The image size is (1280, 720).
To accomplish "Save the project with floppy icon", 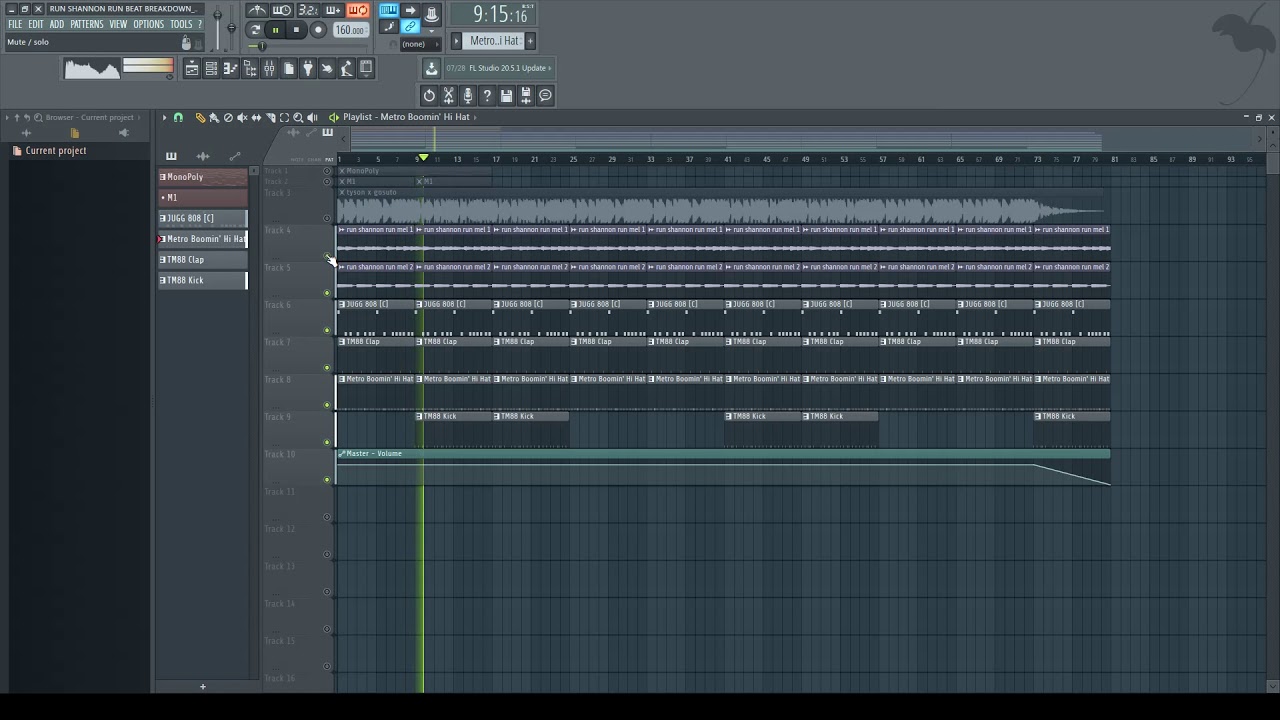I will coord(507,95).
